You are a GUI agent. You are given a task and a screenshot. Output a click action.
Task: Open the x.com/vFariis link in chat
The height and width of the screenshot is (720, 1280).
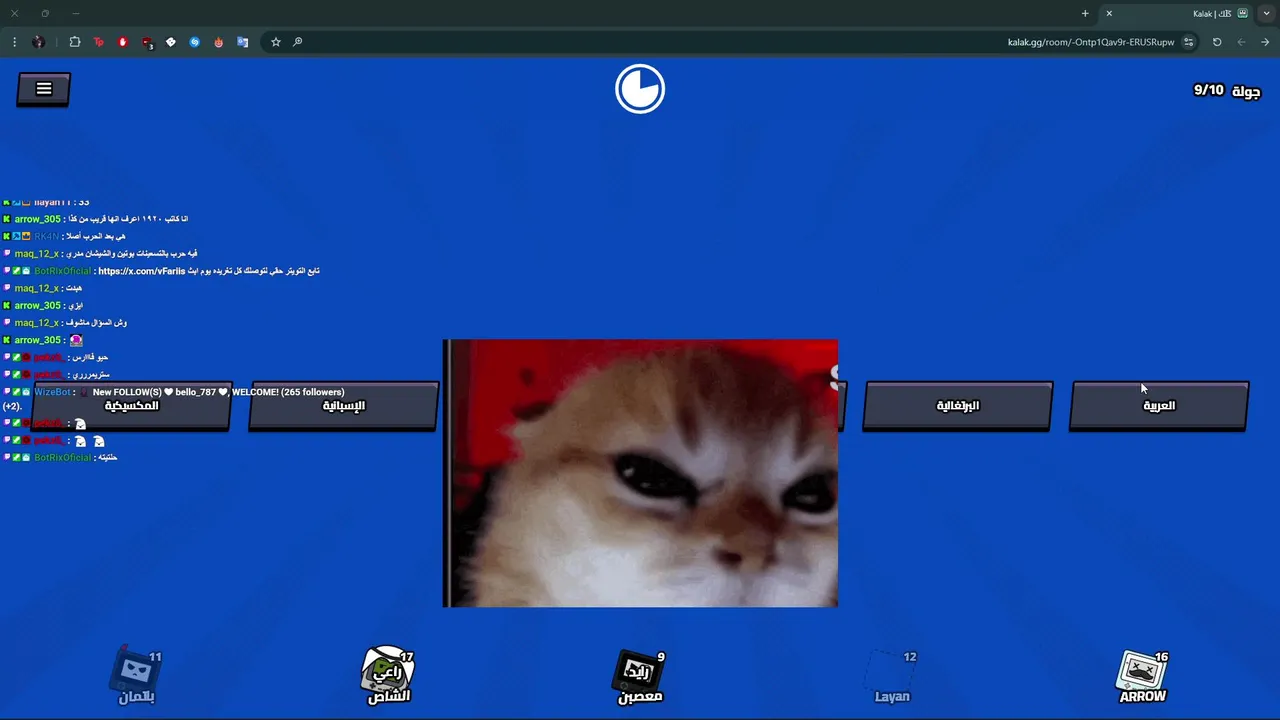142,271
